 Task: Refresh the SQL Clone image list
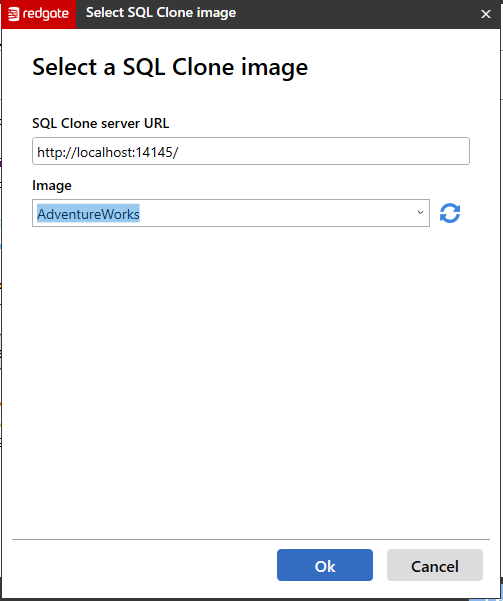point(450,213)
